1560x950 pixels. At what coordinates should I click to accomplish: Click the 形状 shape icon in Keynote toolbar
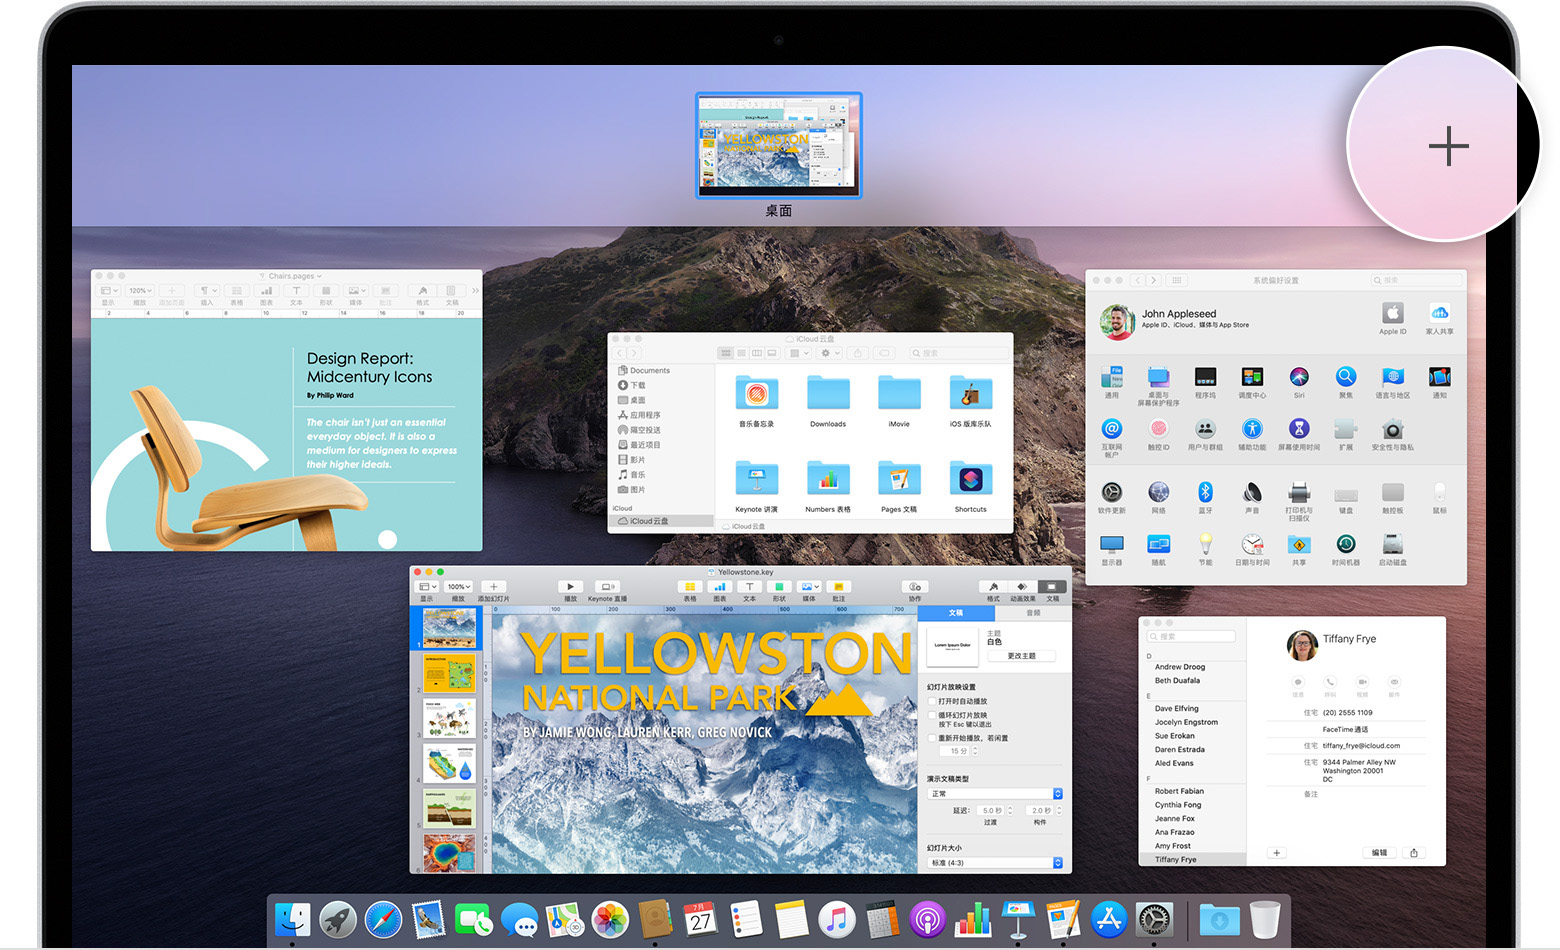point(779,587)
